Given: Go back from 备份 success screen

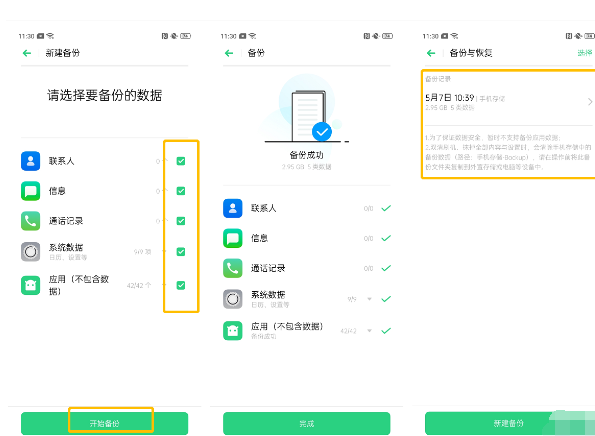Looking at the screenshot, I should point(229,53).
